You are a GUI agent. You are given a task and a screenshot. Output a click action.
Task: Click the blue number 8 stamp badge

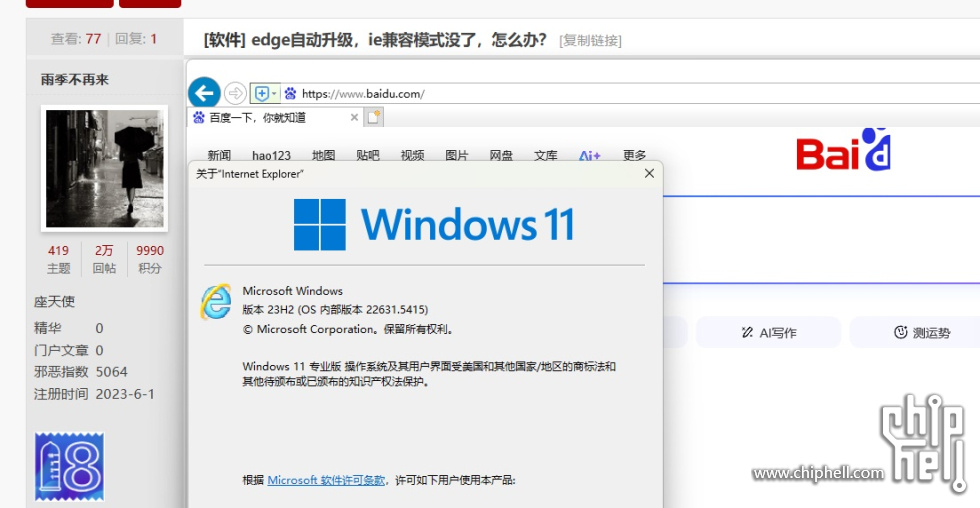[69, 467]
